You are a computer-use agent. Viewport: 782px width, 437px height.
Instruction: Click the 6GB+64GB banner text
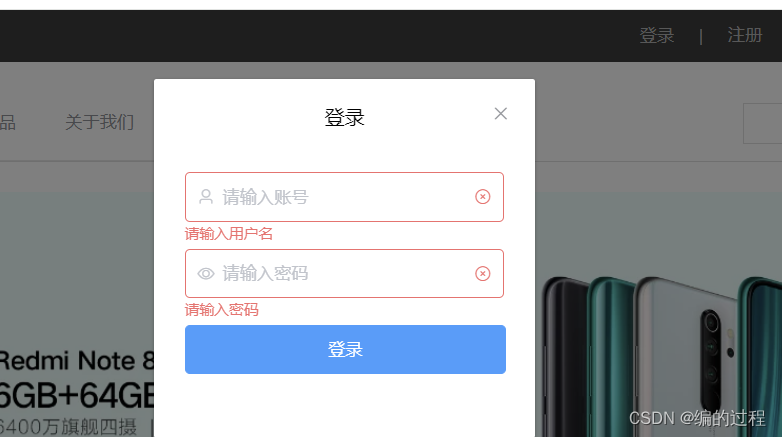[77, 396]
